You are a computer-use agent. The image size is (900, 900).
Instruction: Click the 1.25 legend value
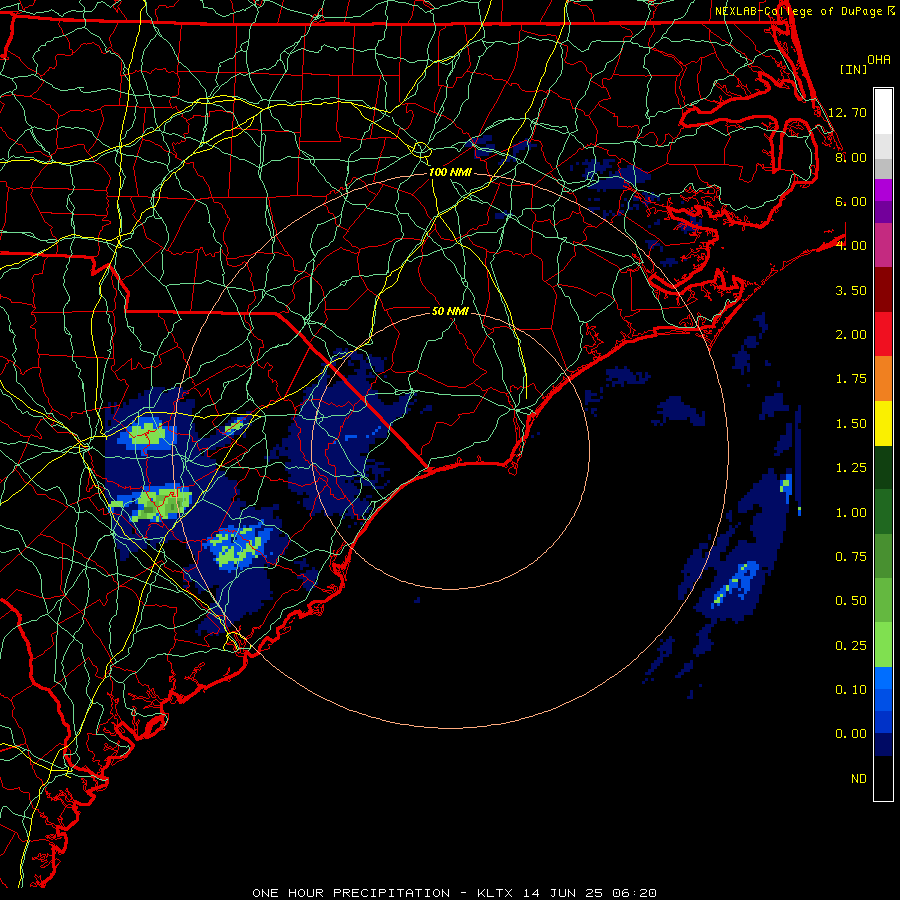pos(851,468)
